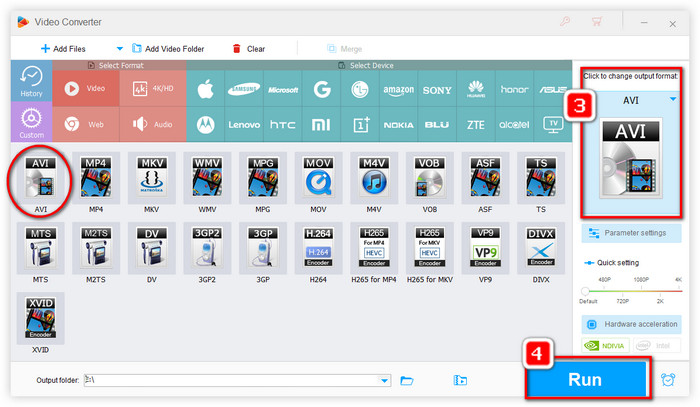This screenshot has height=407, width=700.
Task: Open the Apple device category
Action: [205, 89]
